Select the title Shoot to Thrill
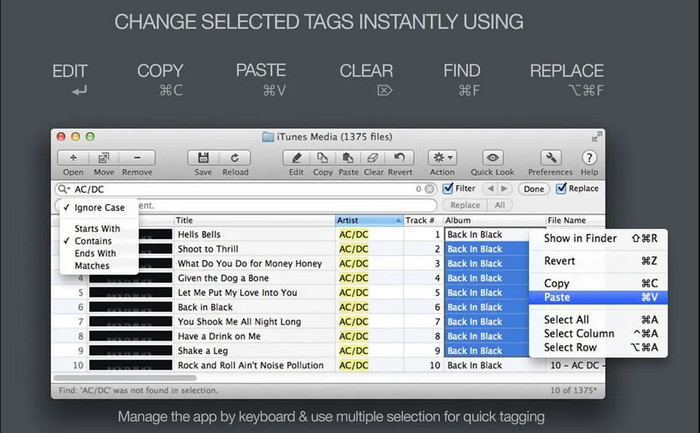700x433 pixels. click(x=208, y=249)
